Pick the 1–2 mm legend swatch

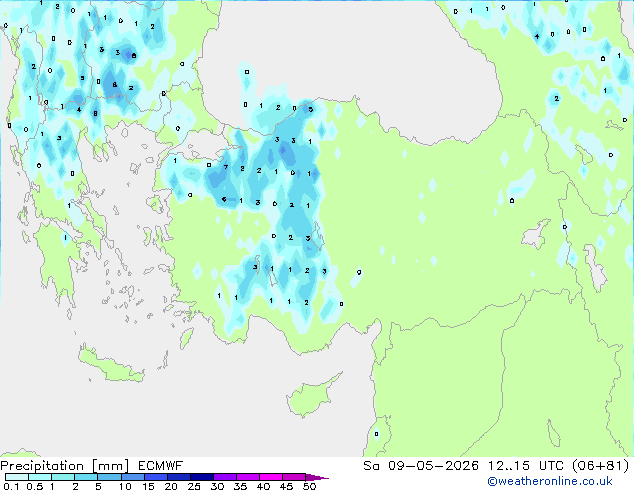point(63,477)
